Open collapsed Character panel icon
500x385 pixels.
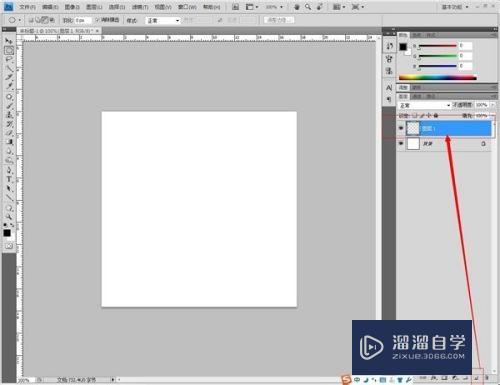coord(389,88)
